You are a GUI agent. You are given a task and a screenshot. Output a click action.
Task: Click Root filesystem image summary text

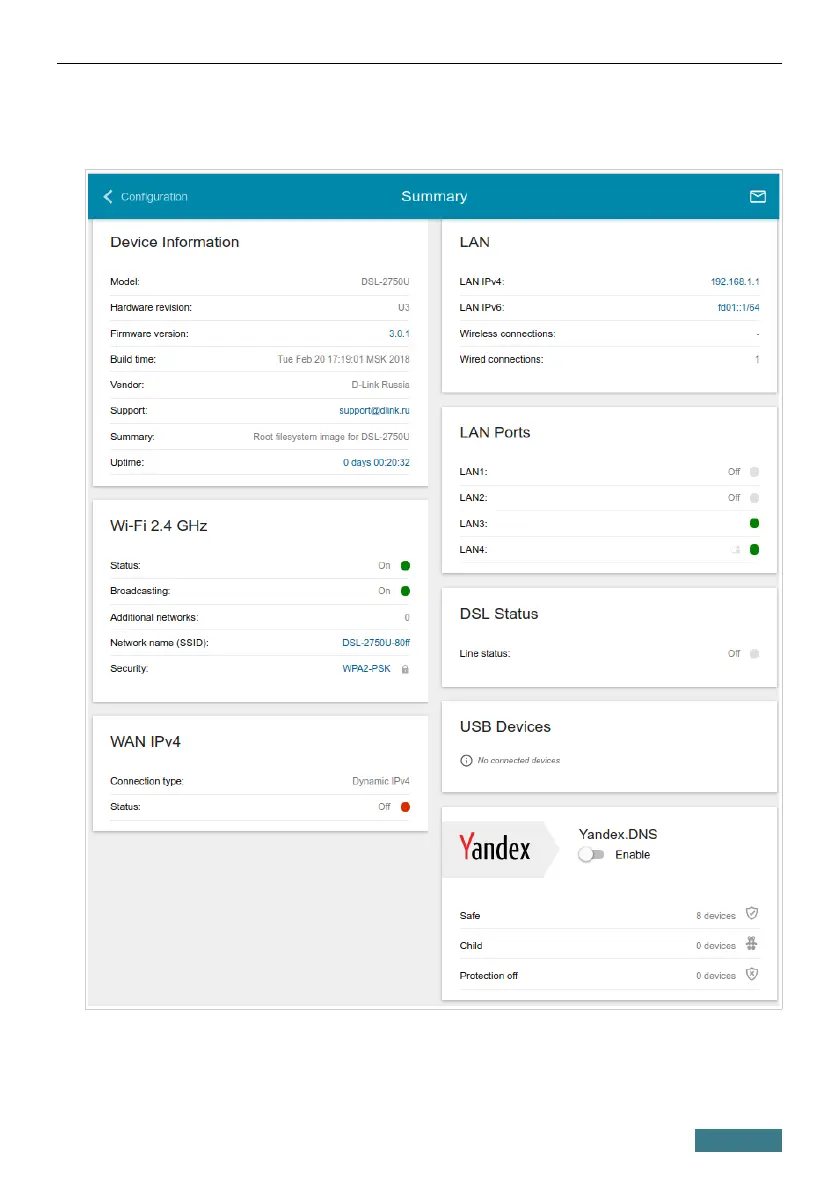[331, 436]
